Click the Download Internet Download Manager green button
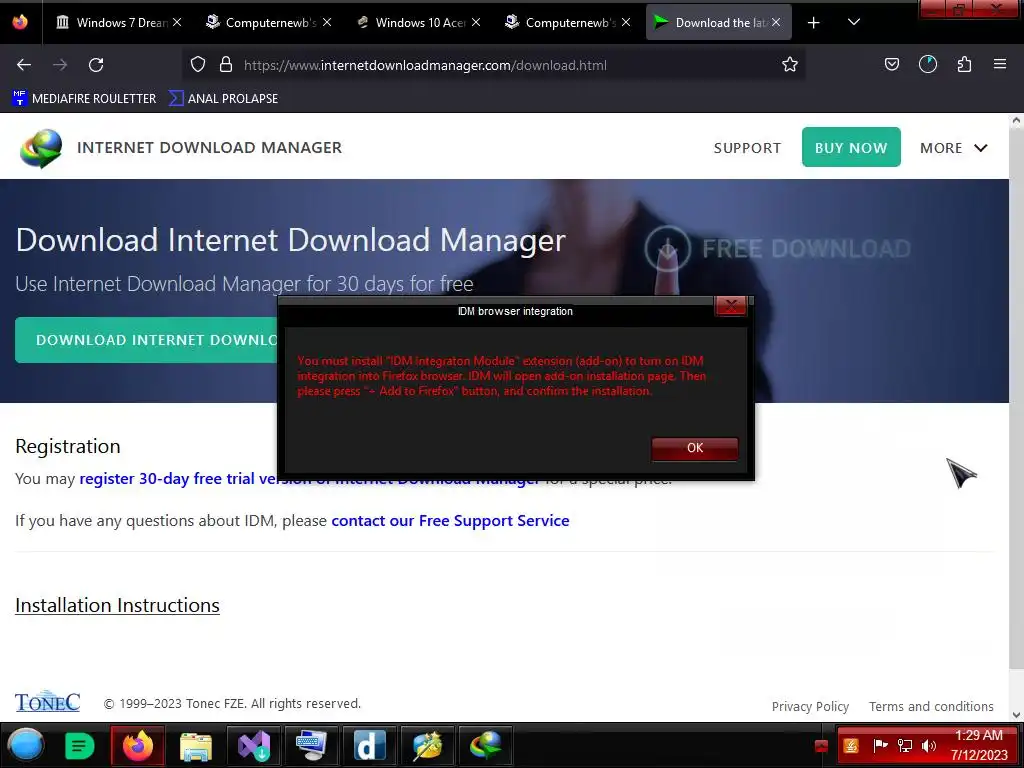1024x768 pixels. 147,340
